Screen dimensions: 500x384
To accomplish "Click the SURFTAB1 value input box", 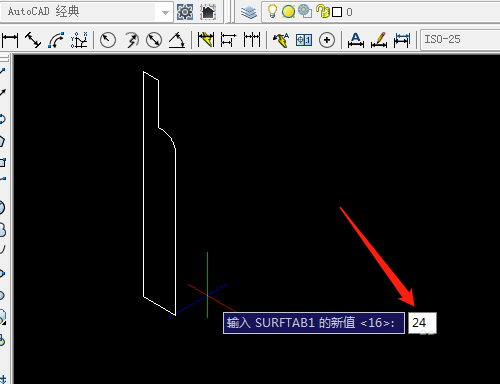I will (x=422, y=323).
